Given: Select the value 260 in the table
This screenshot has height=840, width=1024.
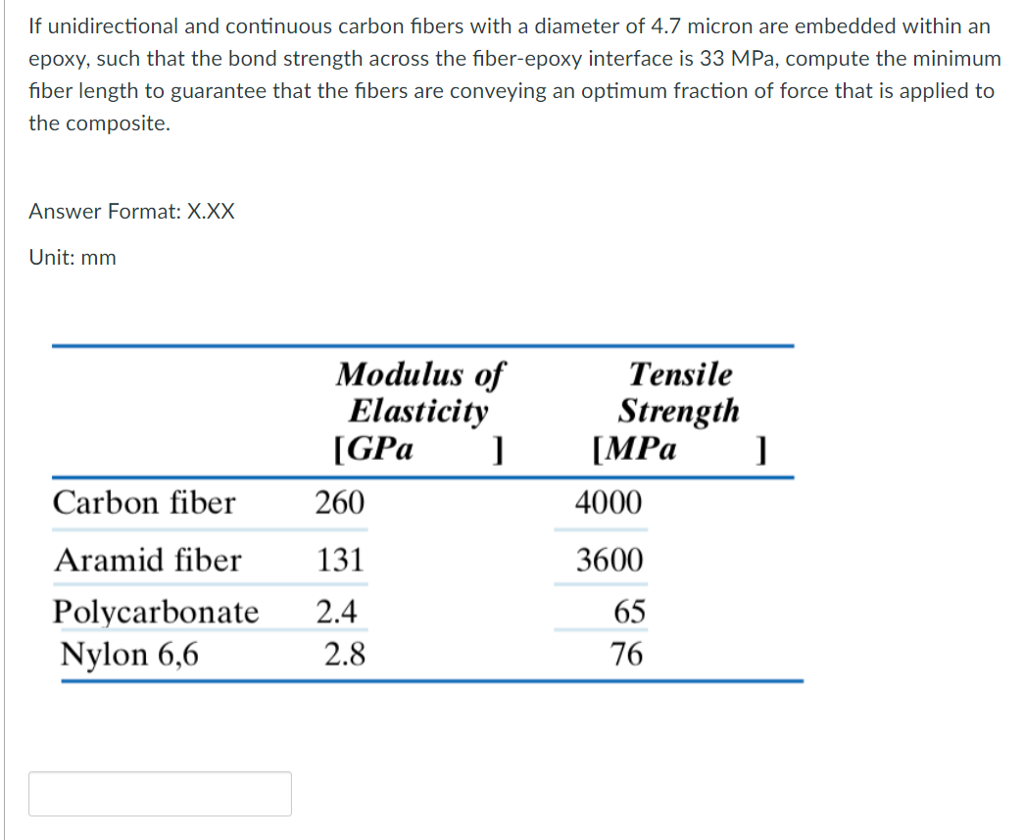Looking at the screenshot, I should [340, 503].
